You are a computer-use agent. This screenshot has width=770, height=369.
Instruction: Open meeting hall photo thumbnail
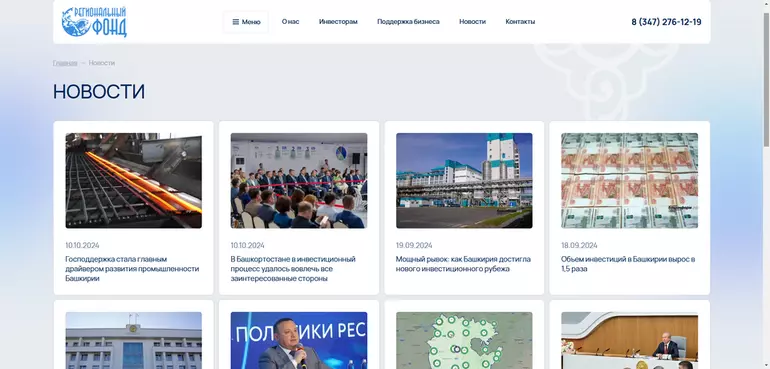point(629,341)
